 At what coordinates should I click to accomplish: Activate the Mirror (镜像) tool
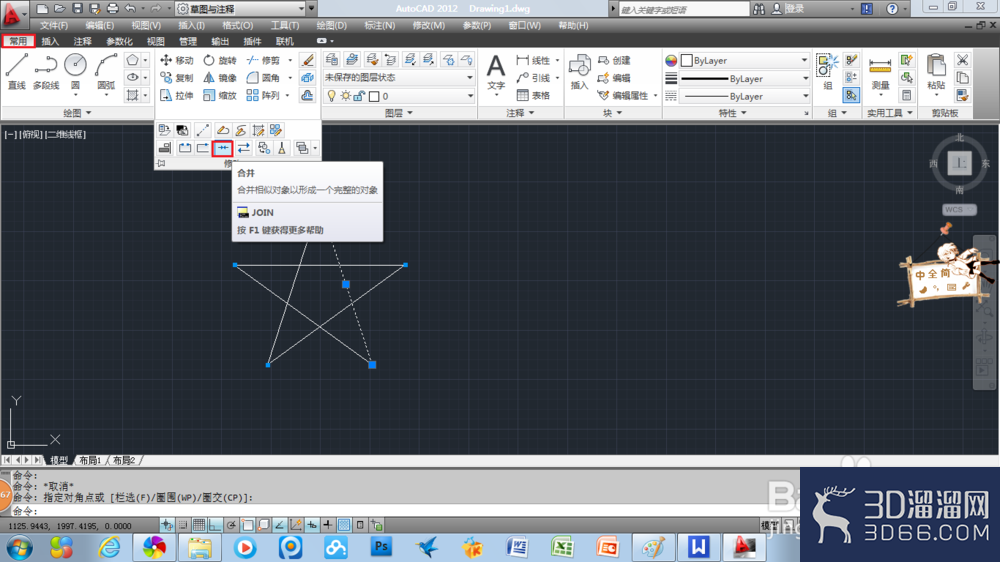click(219, 78)
